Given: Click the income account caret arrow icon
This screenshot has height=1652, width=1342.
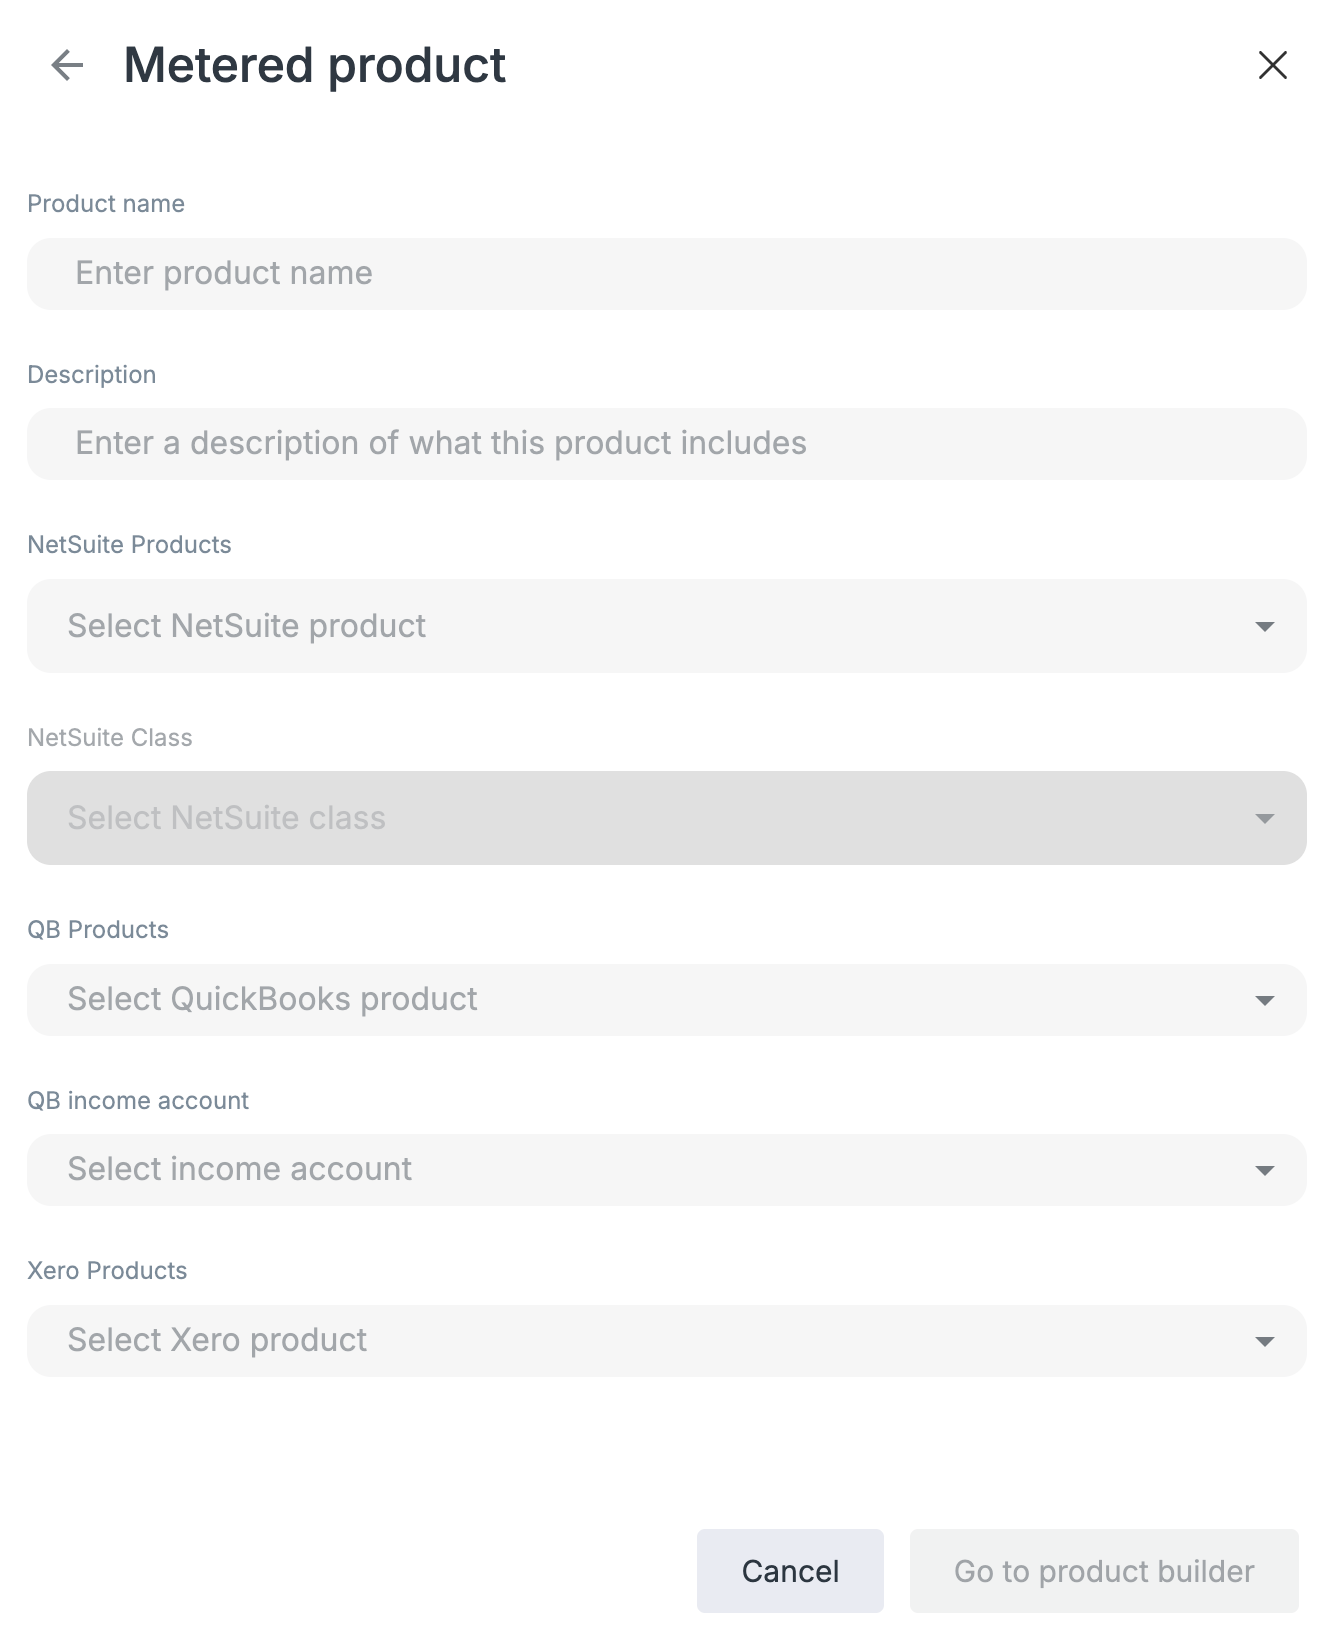Looking at the screenshot, I should (x=1264, y=1171).
